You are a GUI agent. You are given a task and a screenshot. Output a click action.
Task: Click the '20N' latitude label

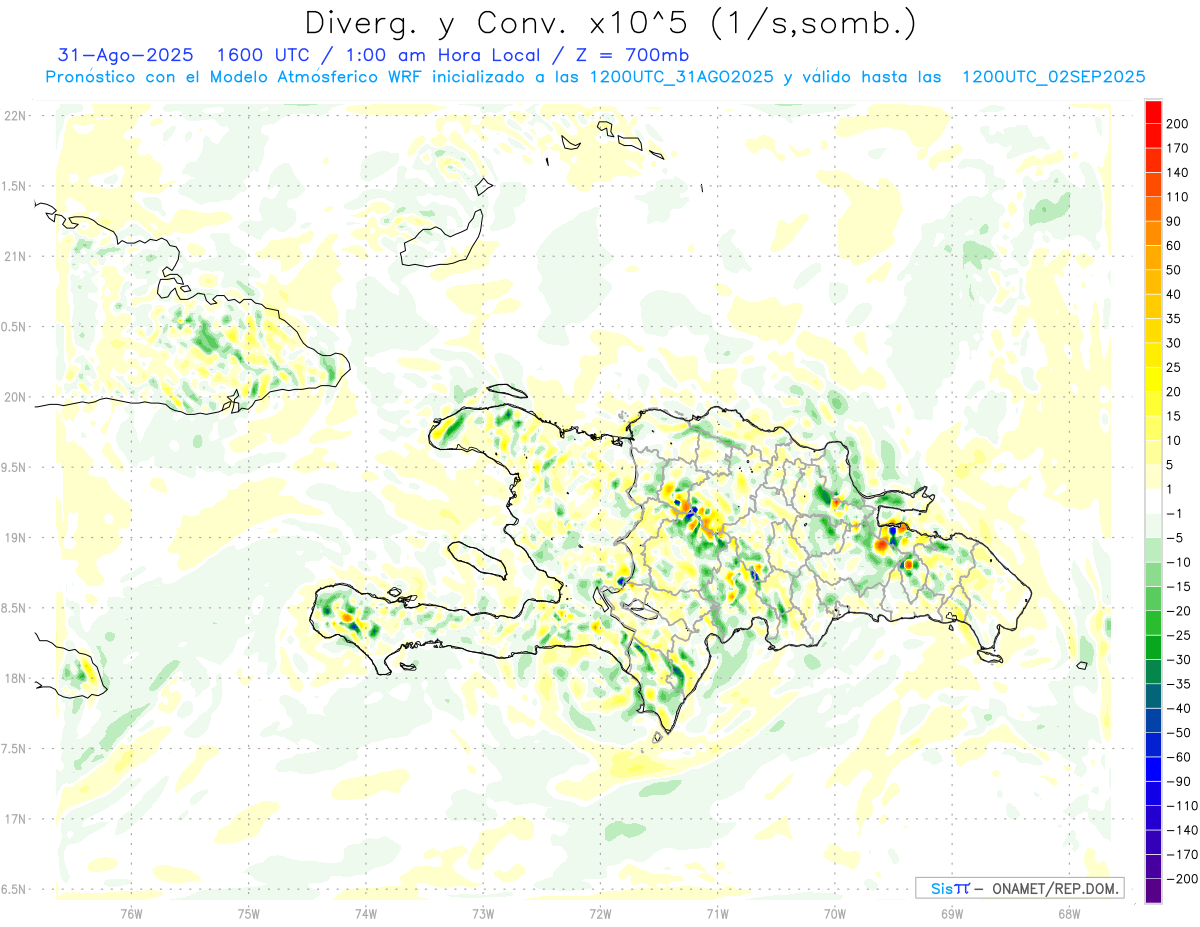[14, 397]
